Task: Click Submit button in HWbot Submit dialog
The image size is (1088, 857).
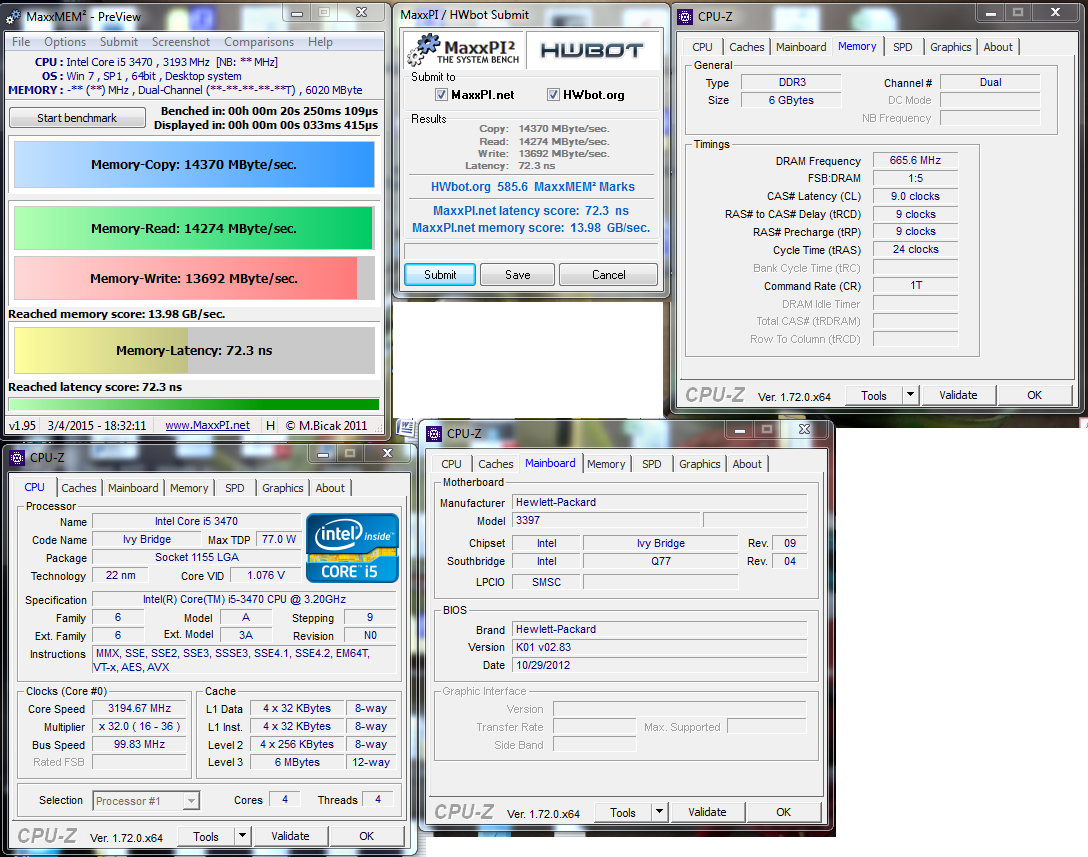Action: [x=440, y=275]
